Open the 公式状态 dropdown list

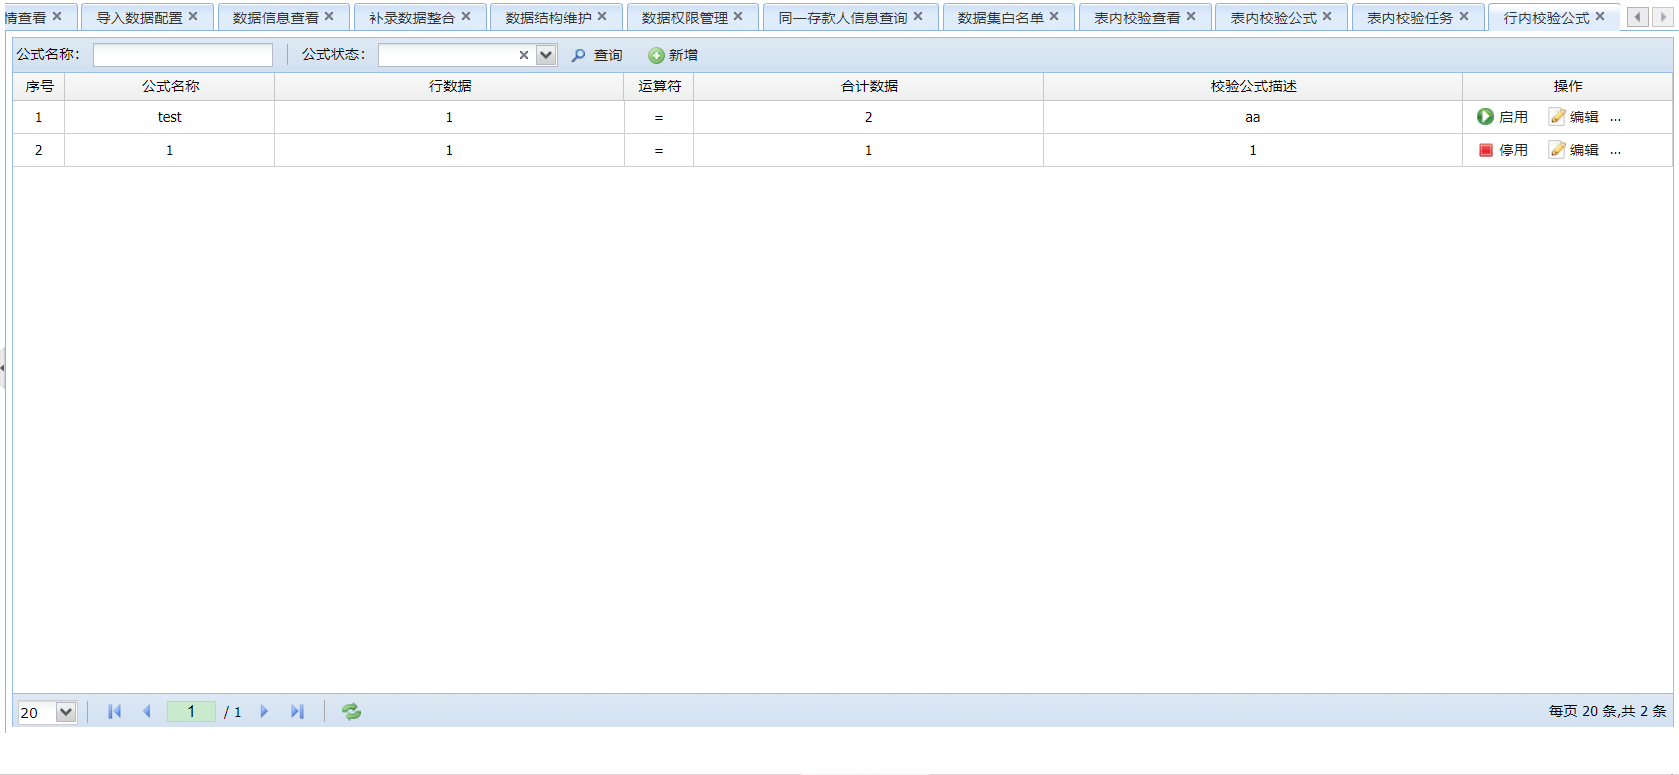pyautogui.click(x=546, y=56)
